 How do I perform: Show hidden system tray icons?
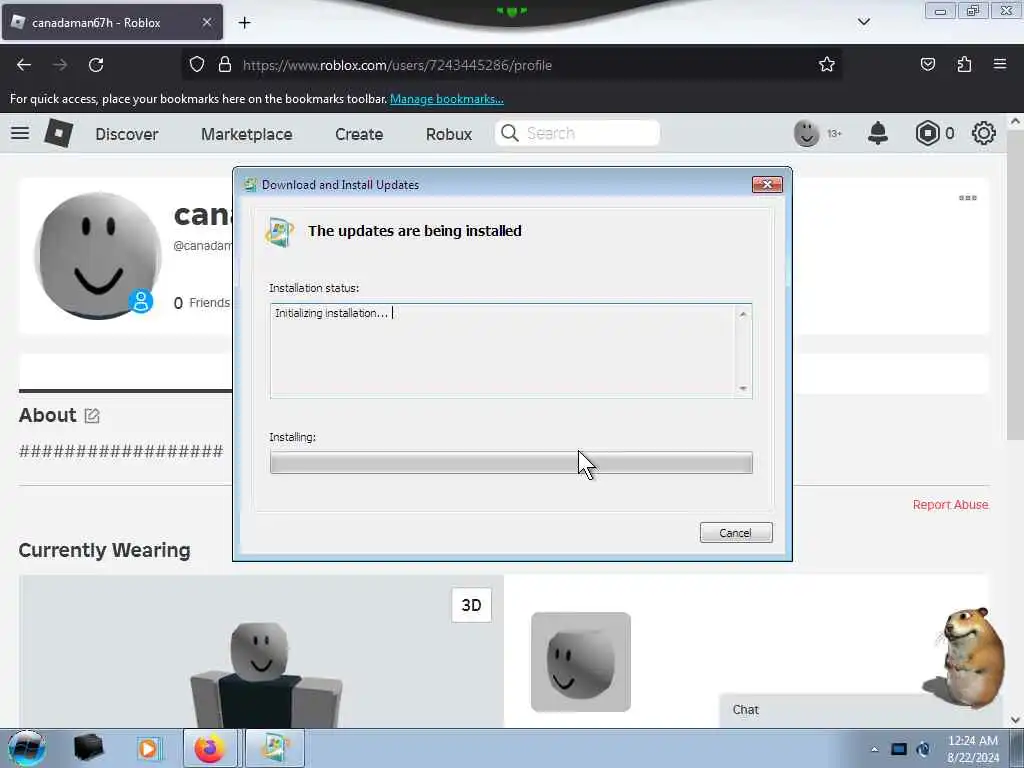coord(874,749)
